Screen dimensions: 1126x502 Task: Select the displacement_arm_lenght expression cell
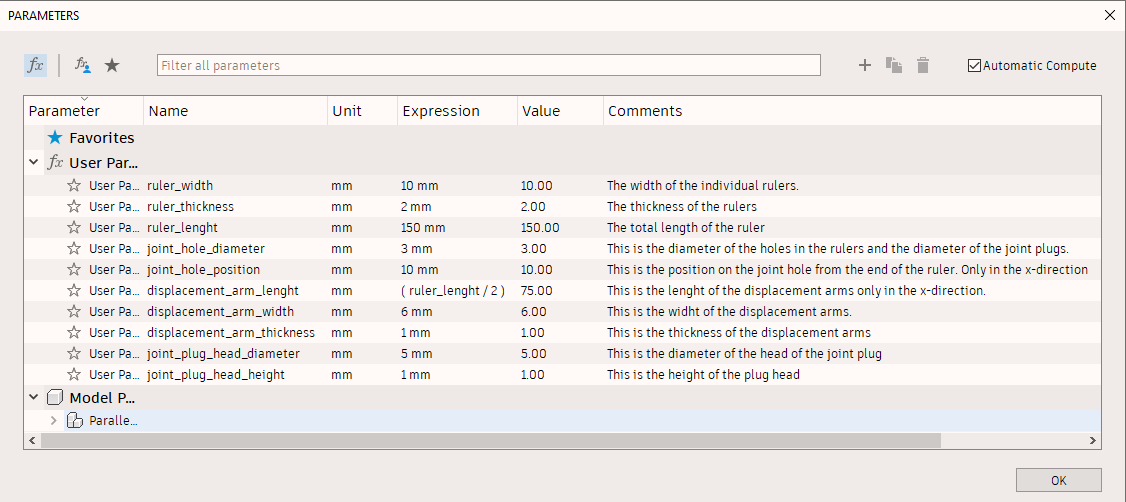pyautogui.click(x=455, y=291)
